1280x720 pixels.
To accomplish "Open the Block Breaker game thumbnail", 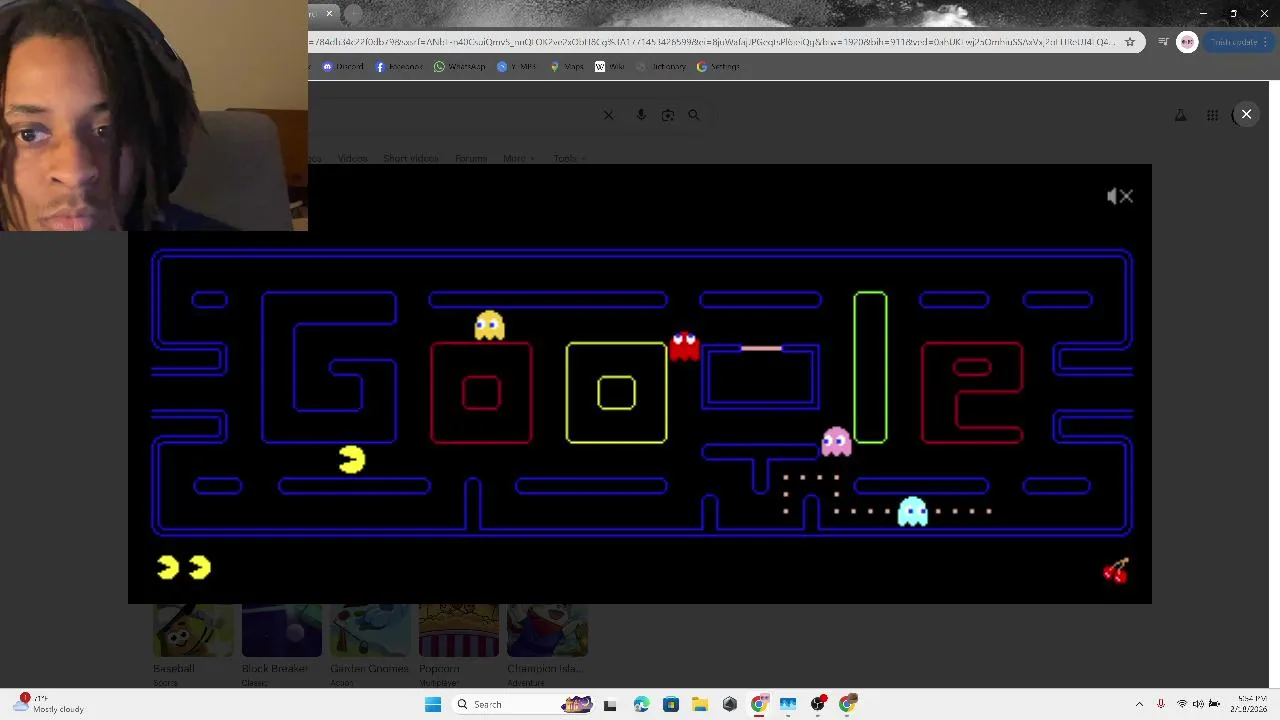I will [x=282, y=630].
